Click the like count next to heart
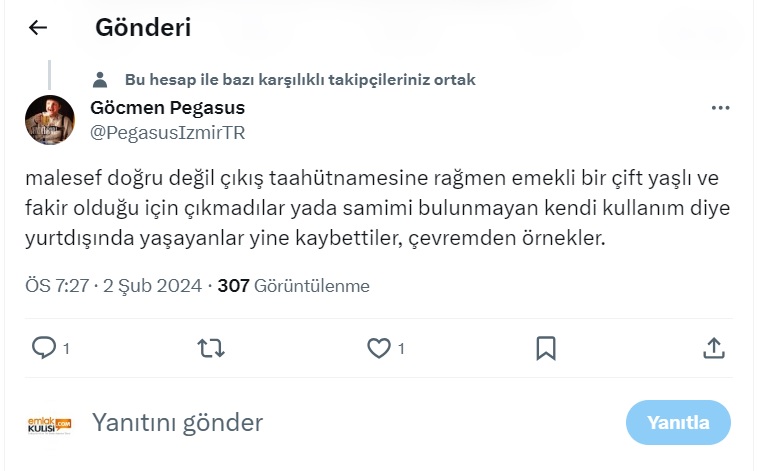This screenshot has width=770, height=471. click(x=402, y=349)
